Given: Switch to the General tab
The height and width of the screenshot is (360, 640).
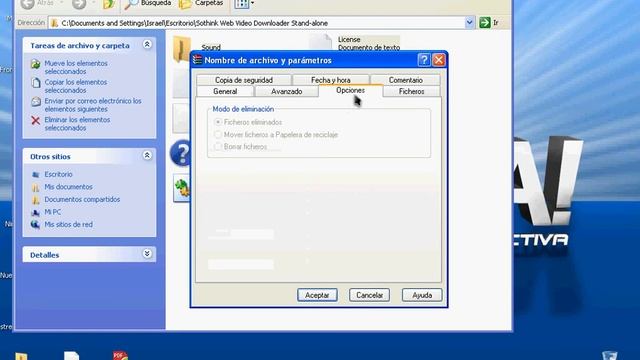Looking at the screenshot, I should [225, 91].
